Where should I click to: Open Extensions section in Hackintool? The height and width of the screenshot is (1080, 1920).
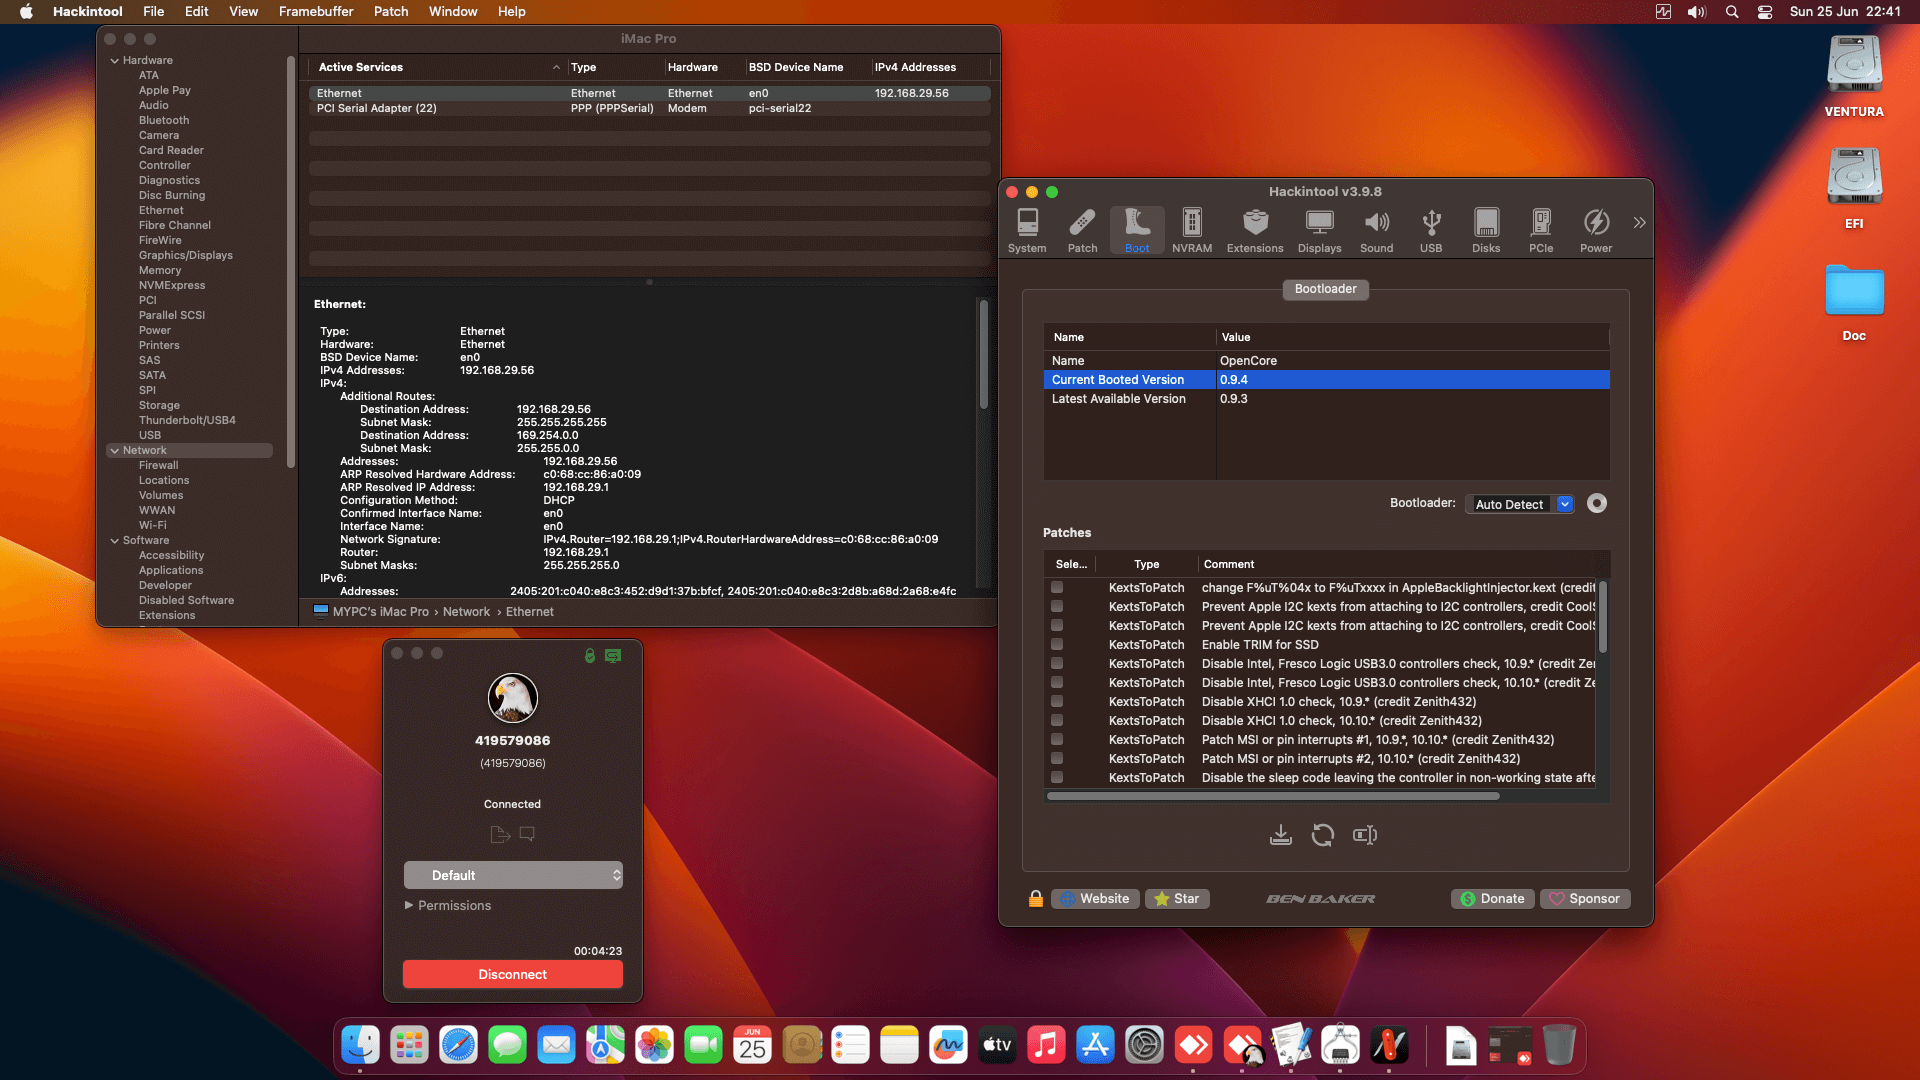[1255, 231]
